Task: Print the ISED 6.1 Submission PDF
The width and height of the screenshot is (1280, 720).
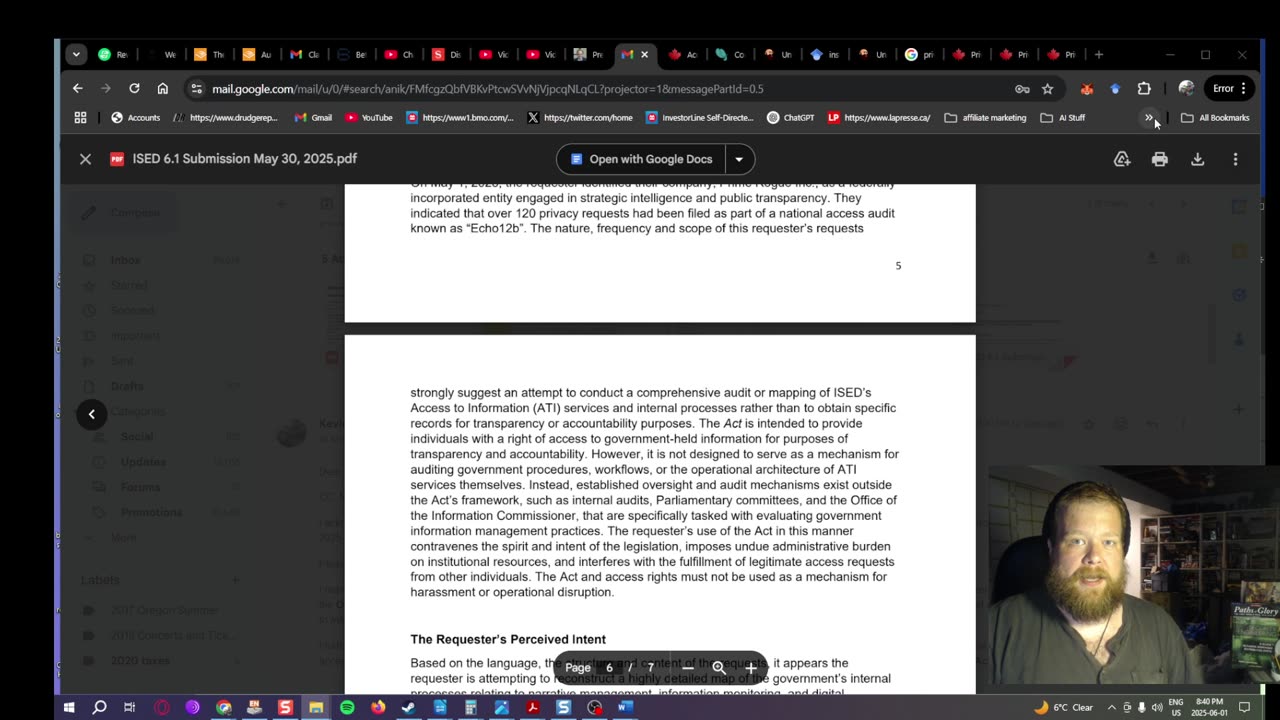Action: 1159,159
